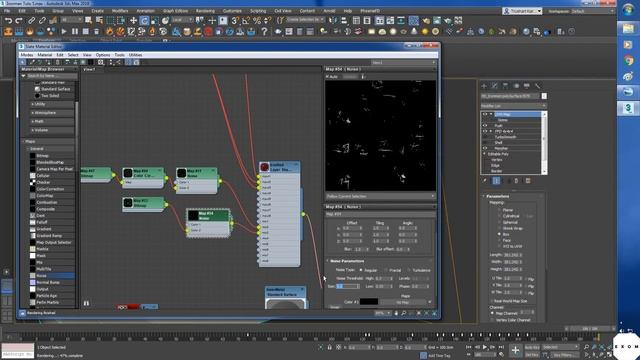Click the Color #1 black swatch
Screen dimensions: 640x360
[x=369, y=302]
